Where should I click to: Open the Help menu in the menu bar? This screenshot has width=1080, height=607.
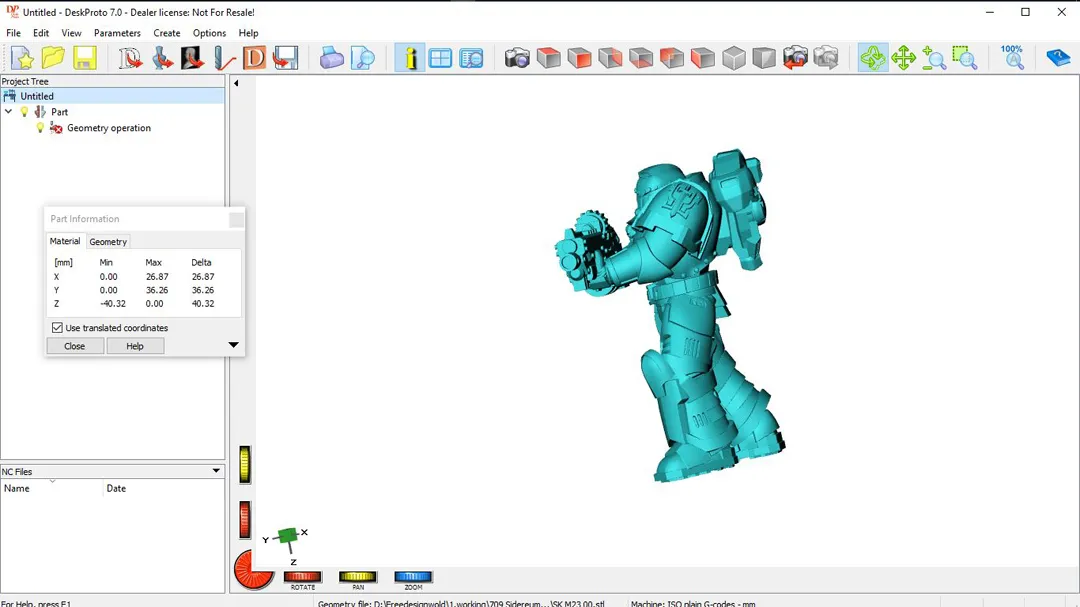(x=249, y=33)
